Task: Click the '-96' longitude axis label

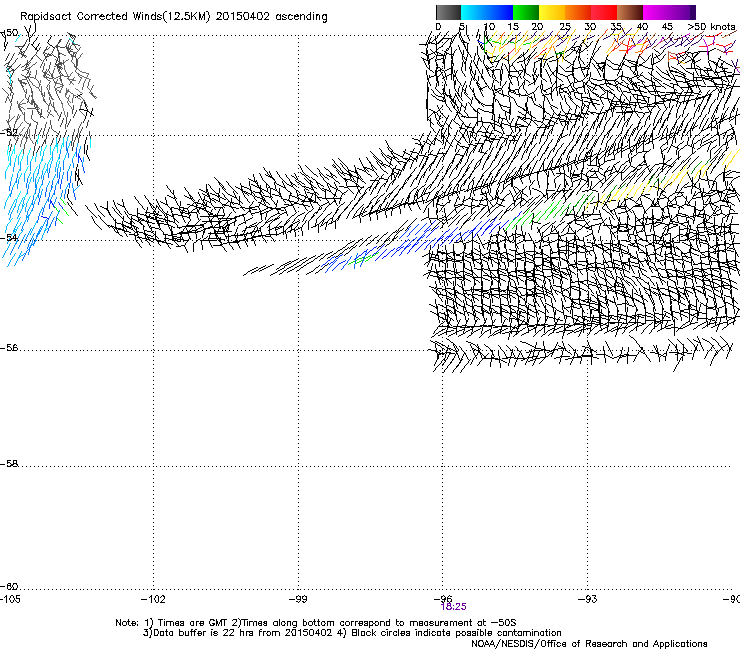Action: coord(443,599)
